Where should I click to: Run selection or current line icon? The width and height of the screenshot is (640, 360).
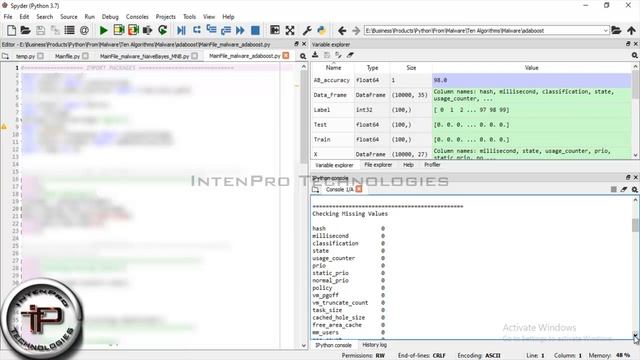click(147, 30)
